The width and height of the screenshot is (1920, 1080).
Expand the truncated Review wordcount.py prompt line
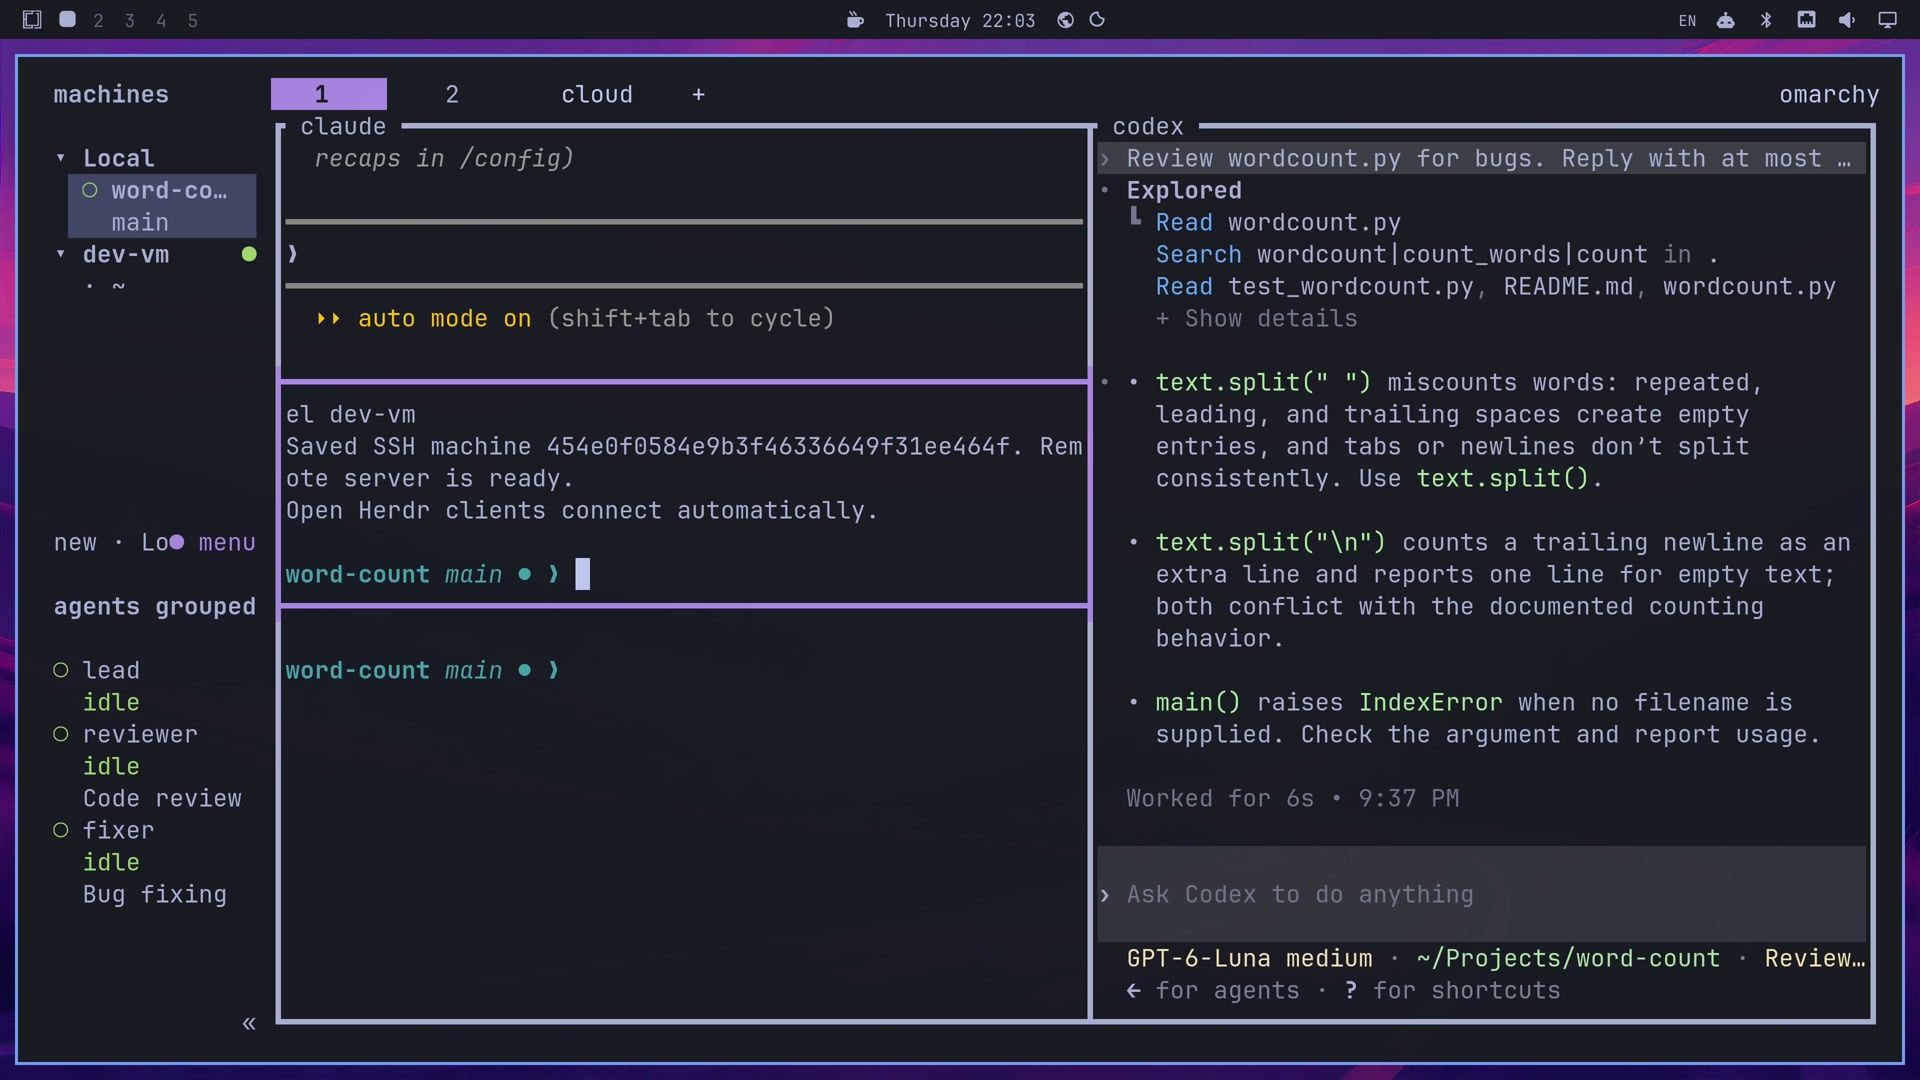click(1482, 158)
